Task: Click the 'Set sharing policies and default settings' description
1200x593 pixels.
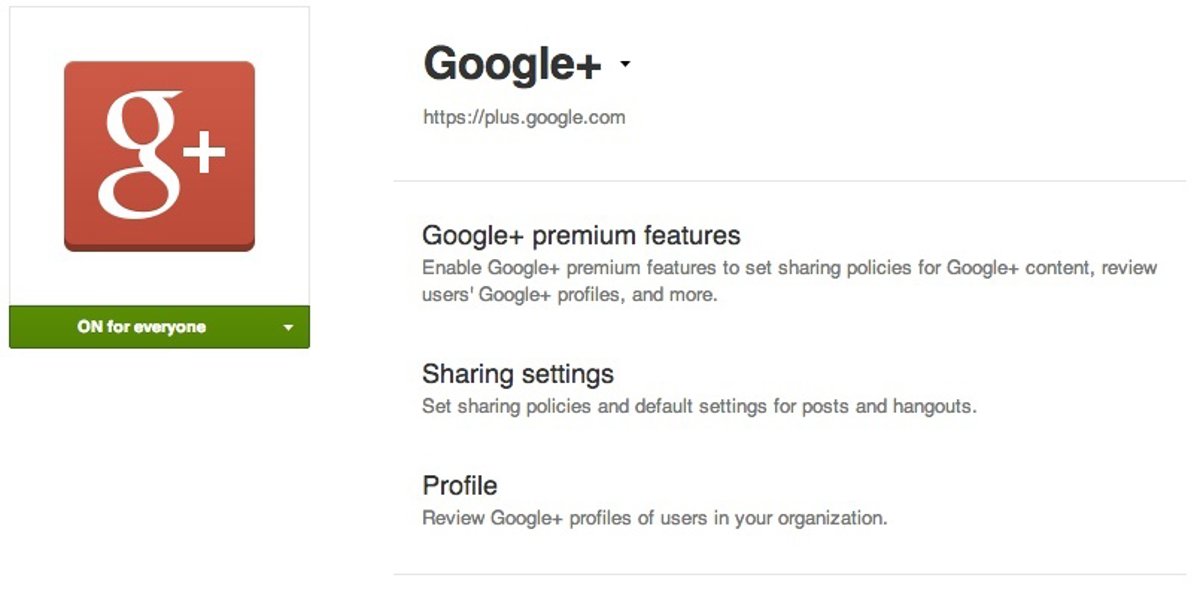Action: (x=698, y=407)
